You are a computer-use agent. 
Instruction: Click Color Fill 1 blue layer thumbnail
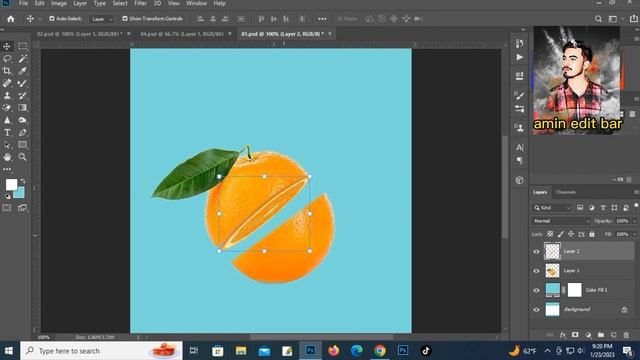tap(553, 290)
